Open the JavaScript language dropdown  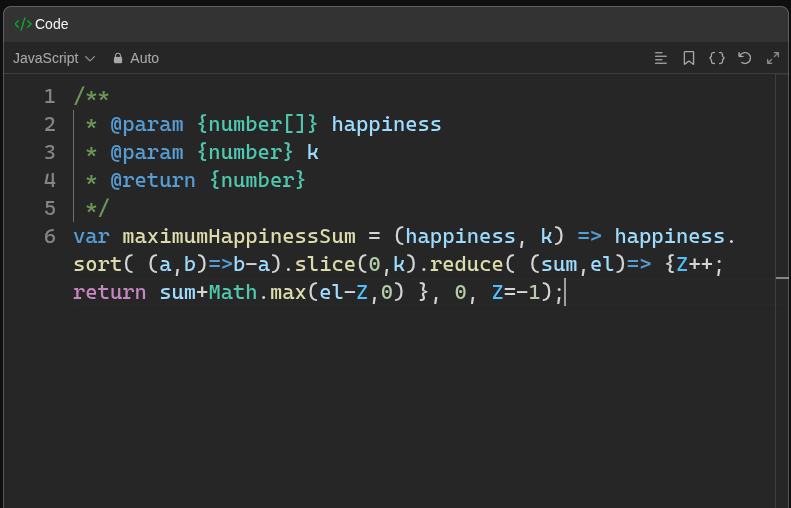pyautogui.click(x=54, y=59)
